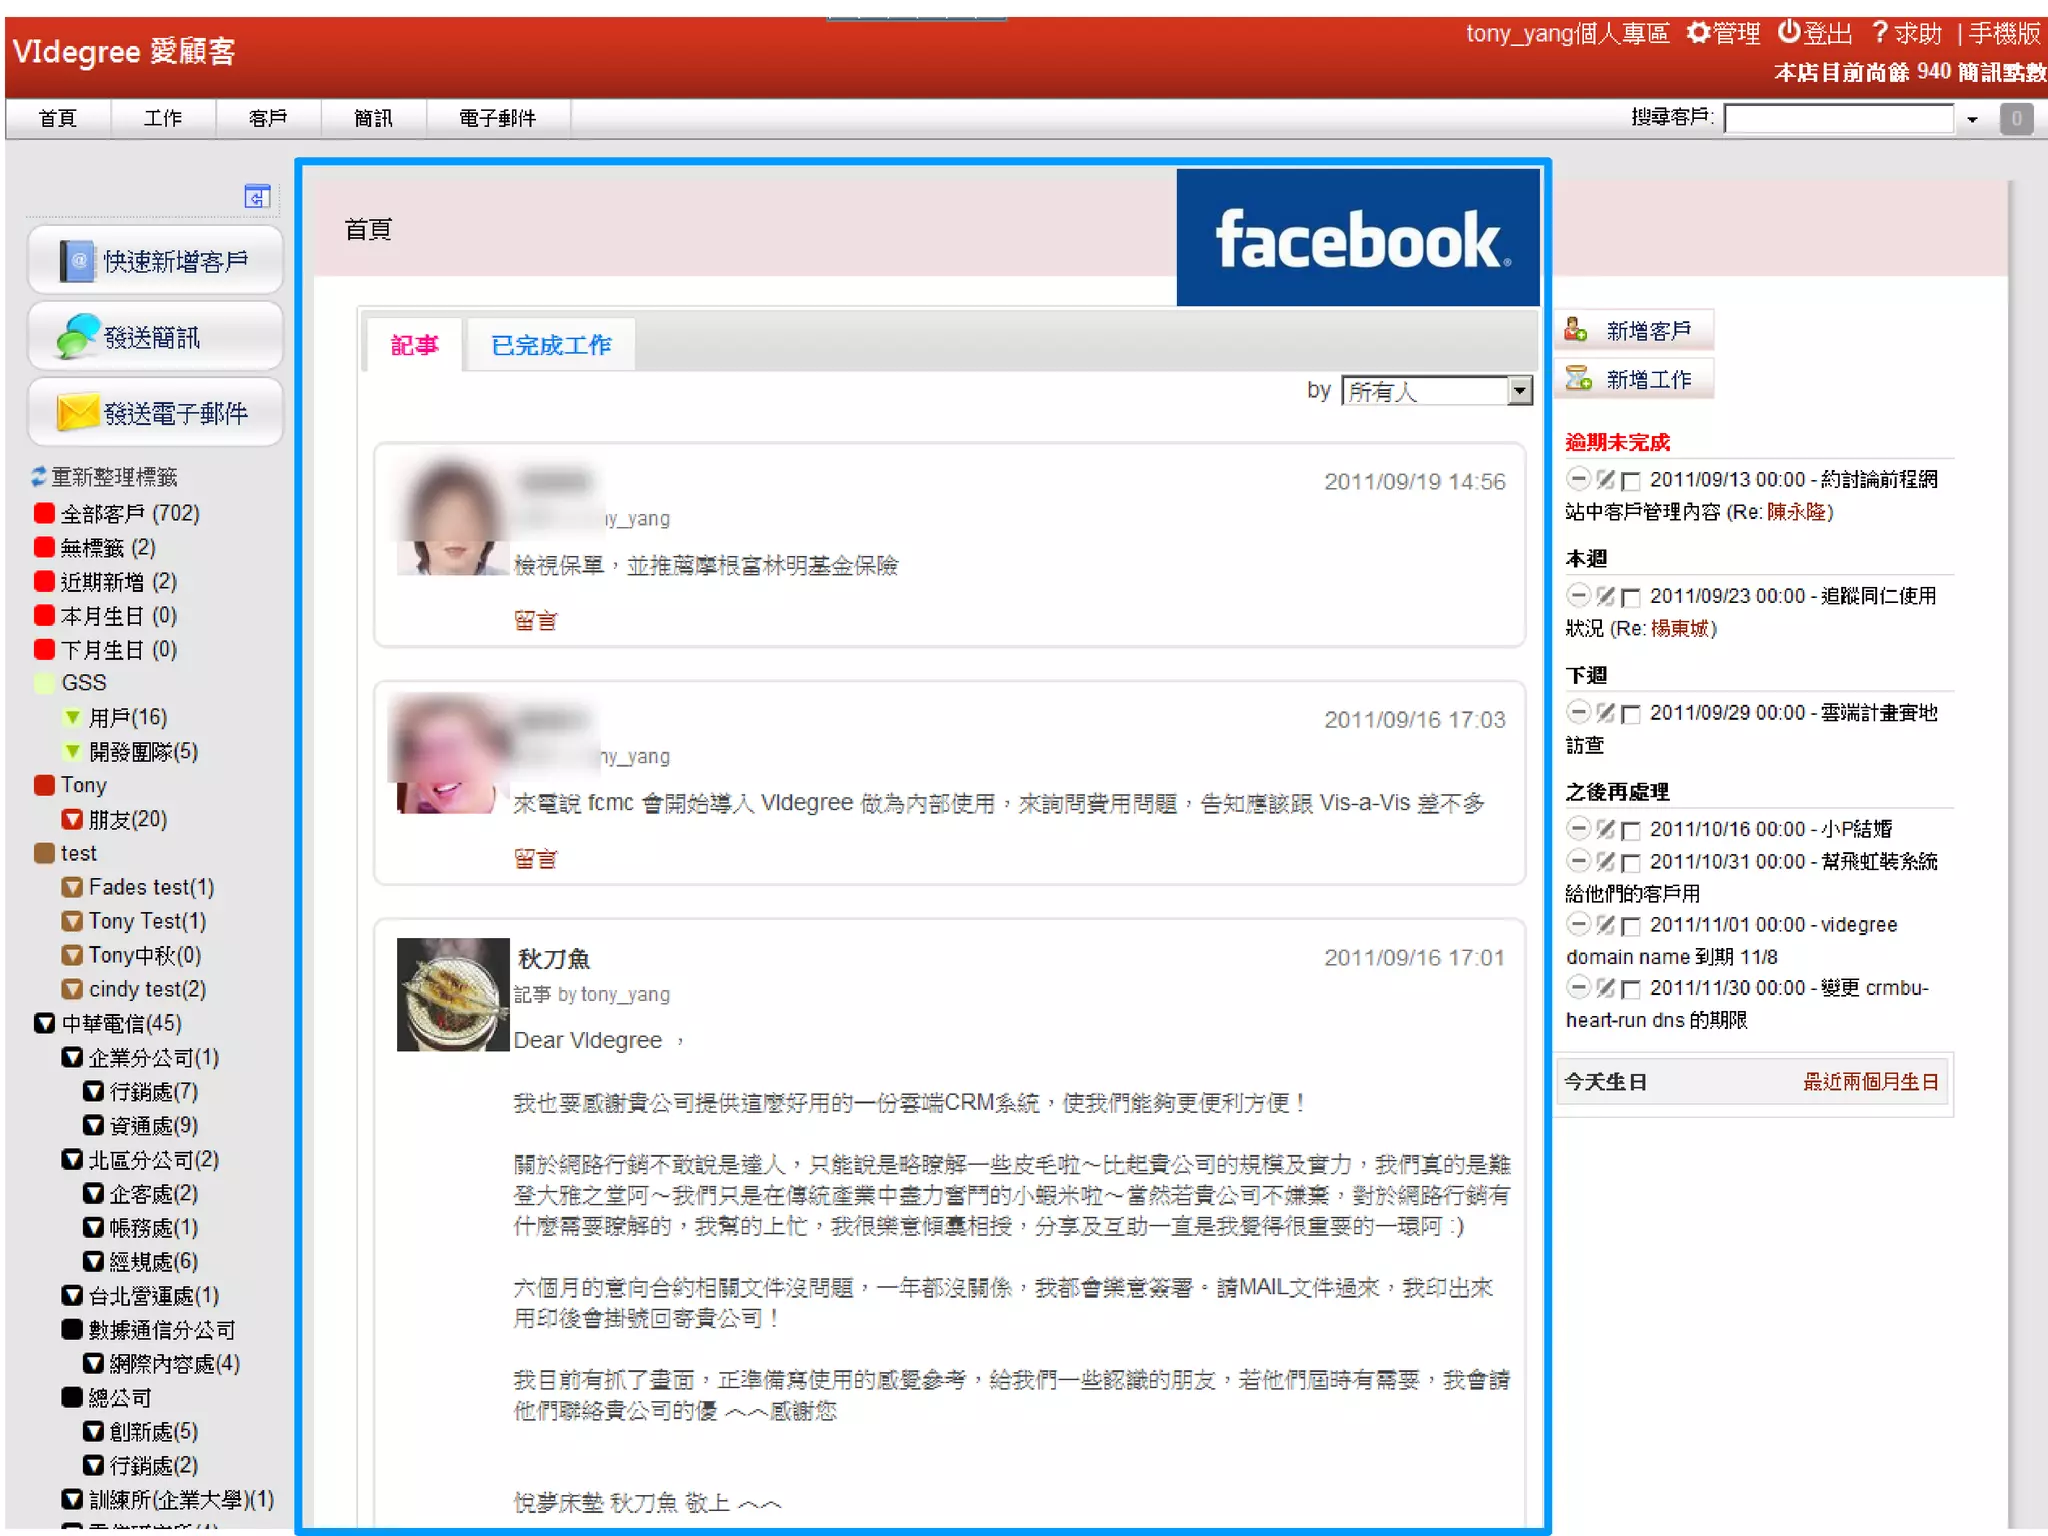This screenshot has height=1536, width=2048.
Task: Check the 2011/09/13 overdue task checkbox
Action: point(1630,481)
